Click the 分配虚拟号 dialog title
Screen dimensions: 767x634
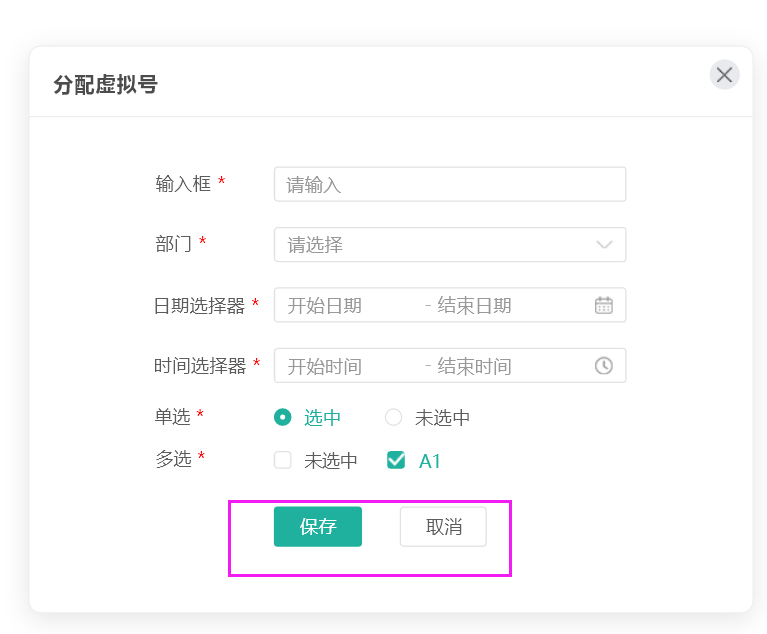[x=106, y=85]
